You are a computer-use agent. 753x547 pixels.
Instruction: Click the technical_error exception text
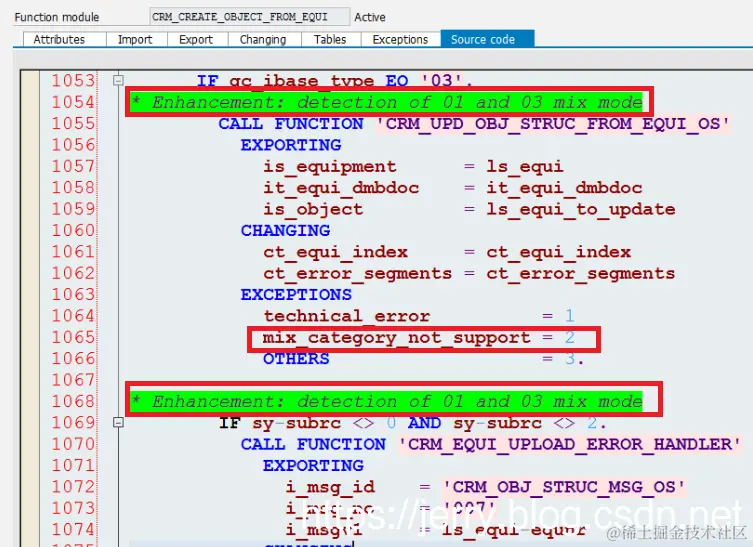tap(346, 316)
